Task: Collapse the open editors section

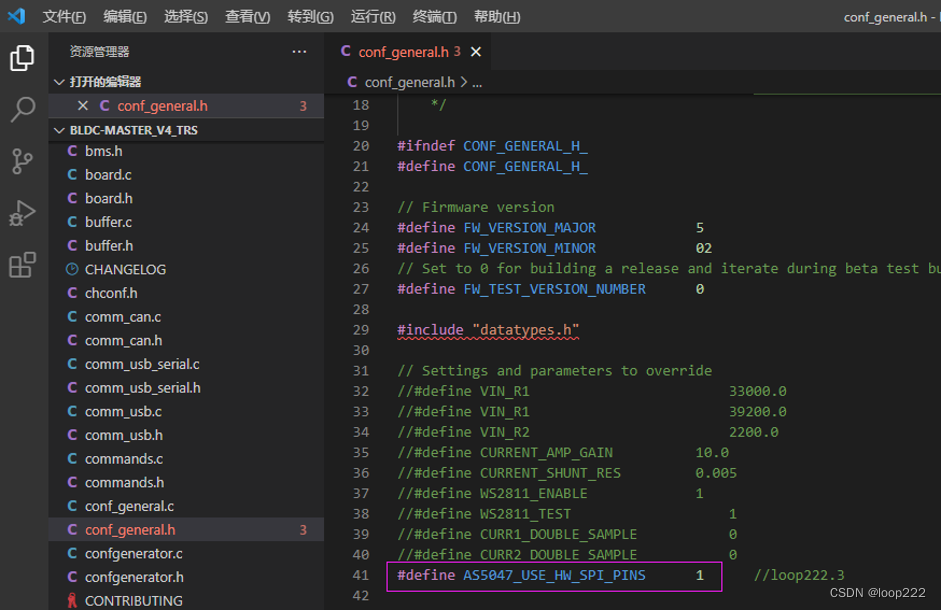Action: click(x=59, y=82)
